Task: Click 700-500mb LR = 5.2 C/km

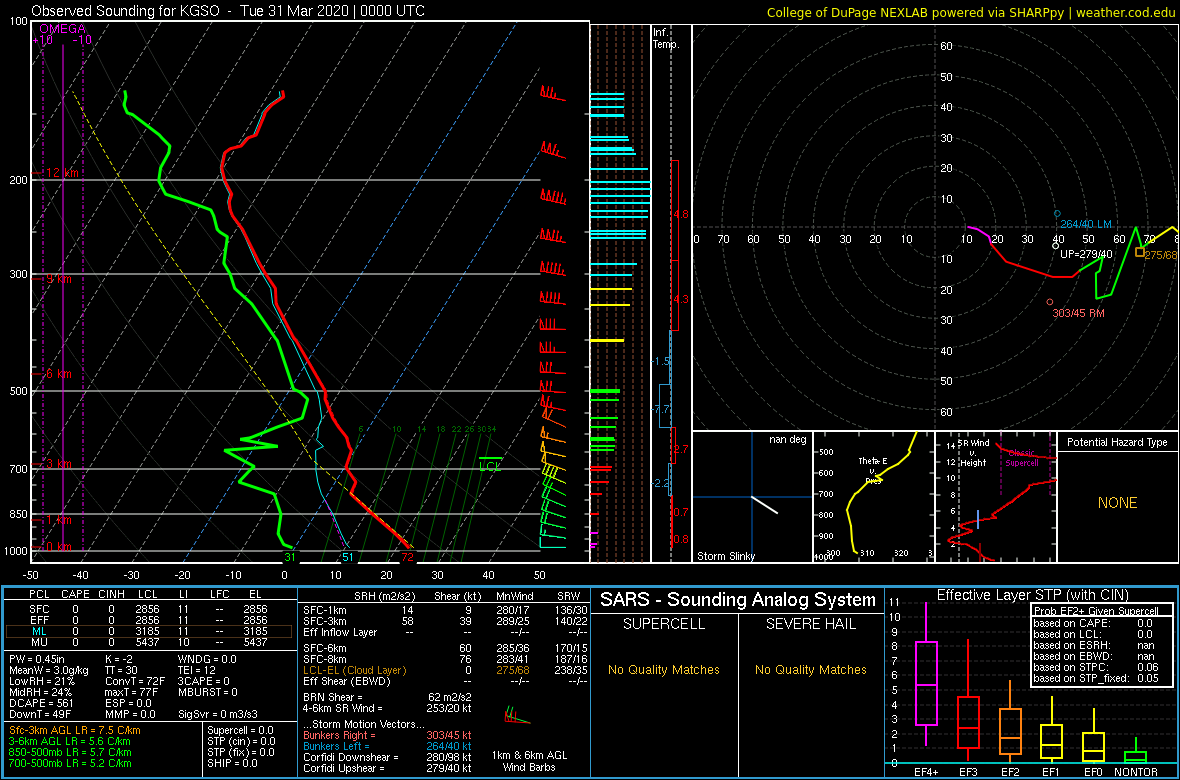Action: click(70, 763)
